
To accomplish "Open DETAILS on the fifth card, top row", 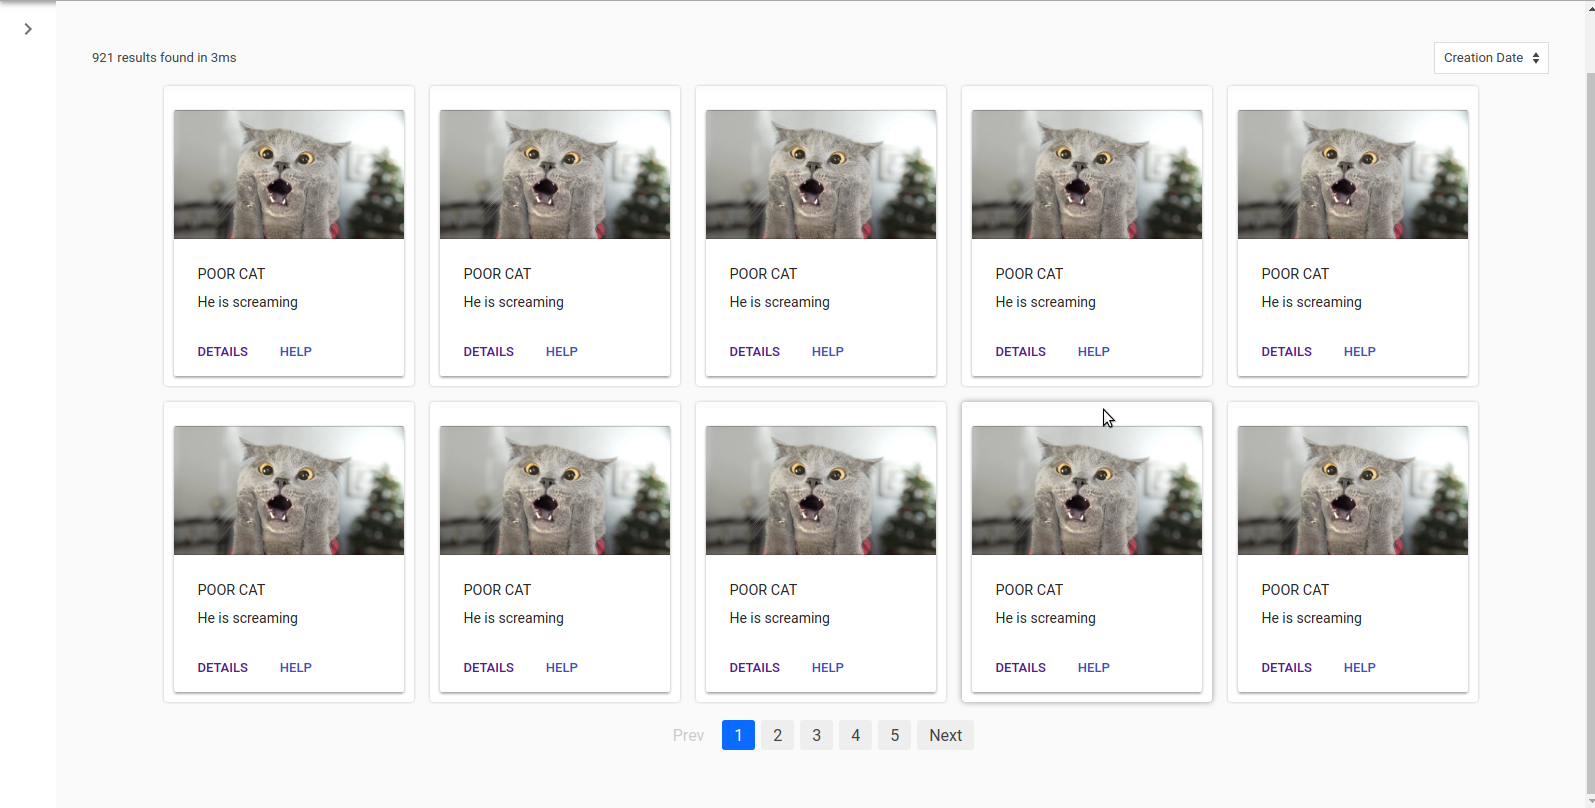I will [x=1287, y=351].
